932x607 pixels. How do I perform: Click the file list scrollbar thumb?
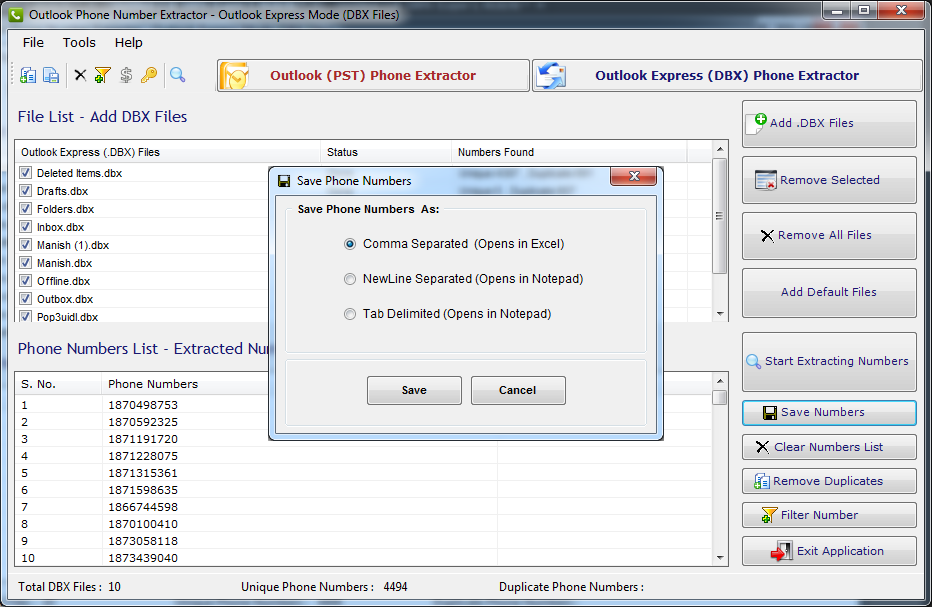pos(720,216)
